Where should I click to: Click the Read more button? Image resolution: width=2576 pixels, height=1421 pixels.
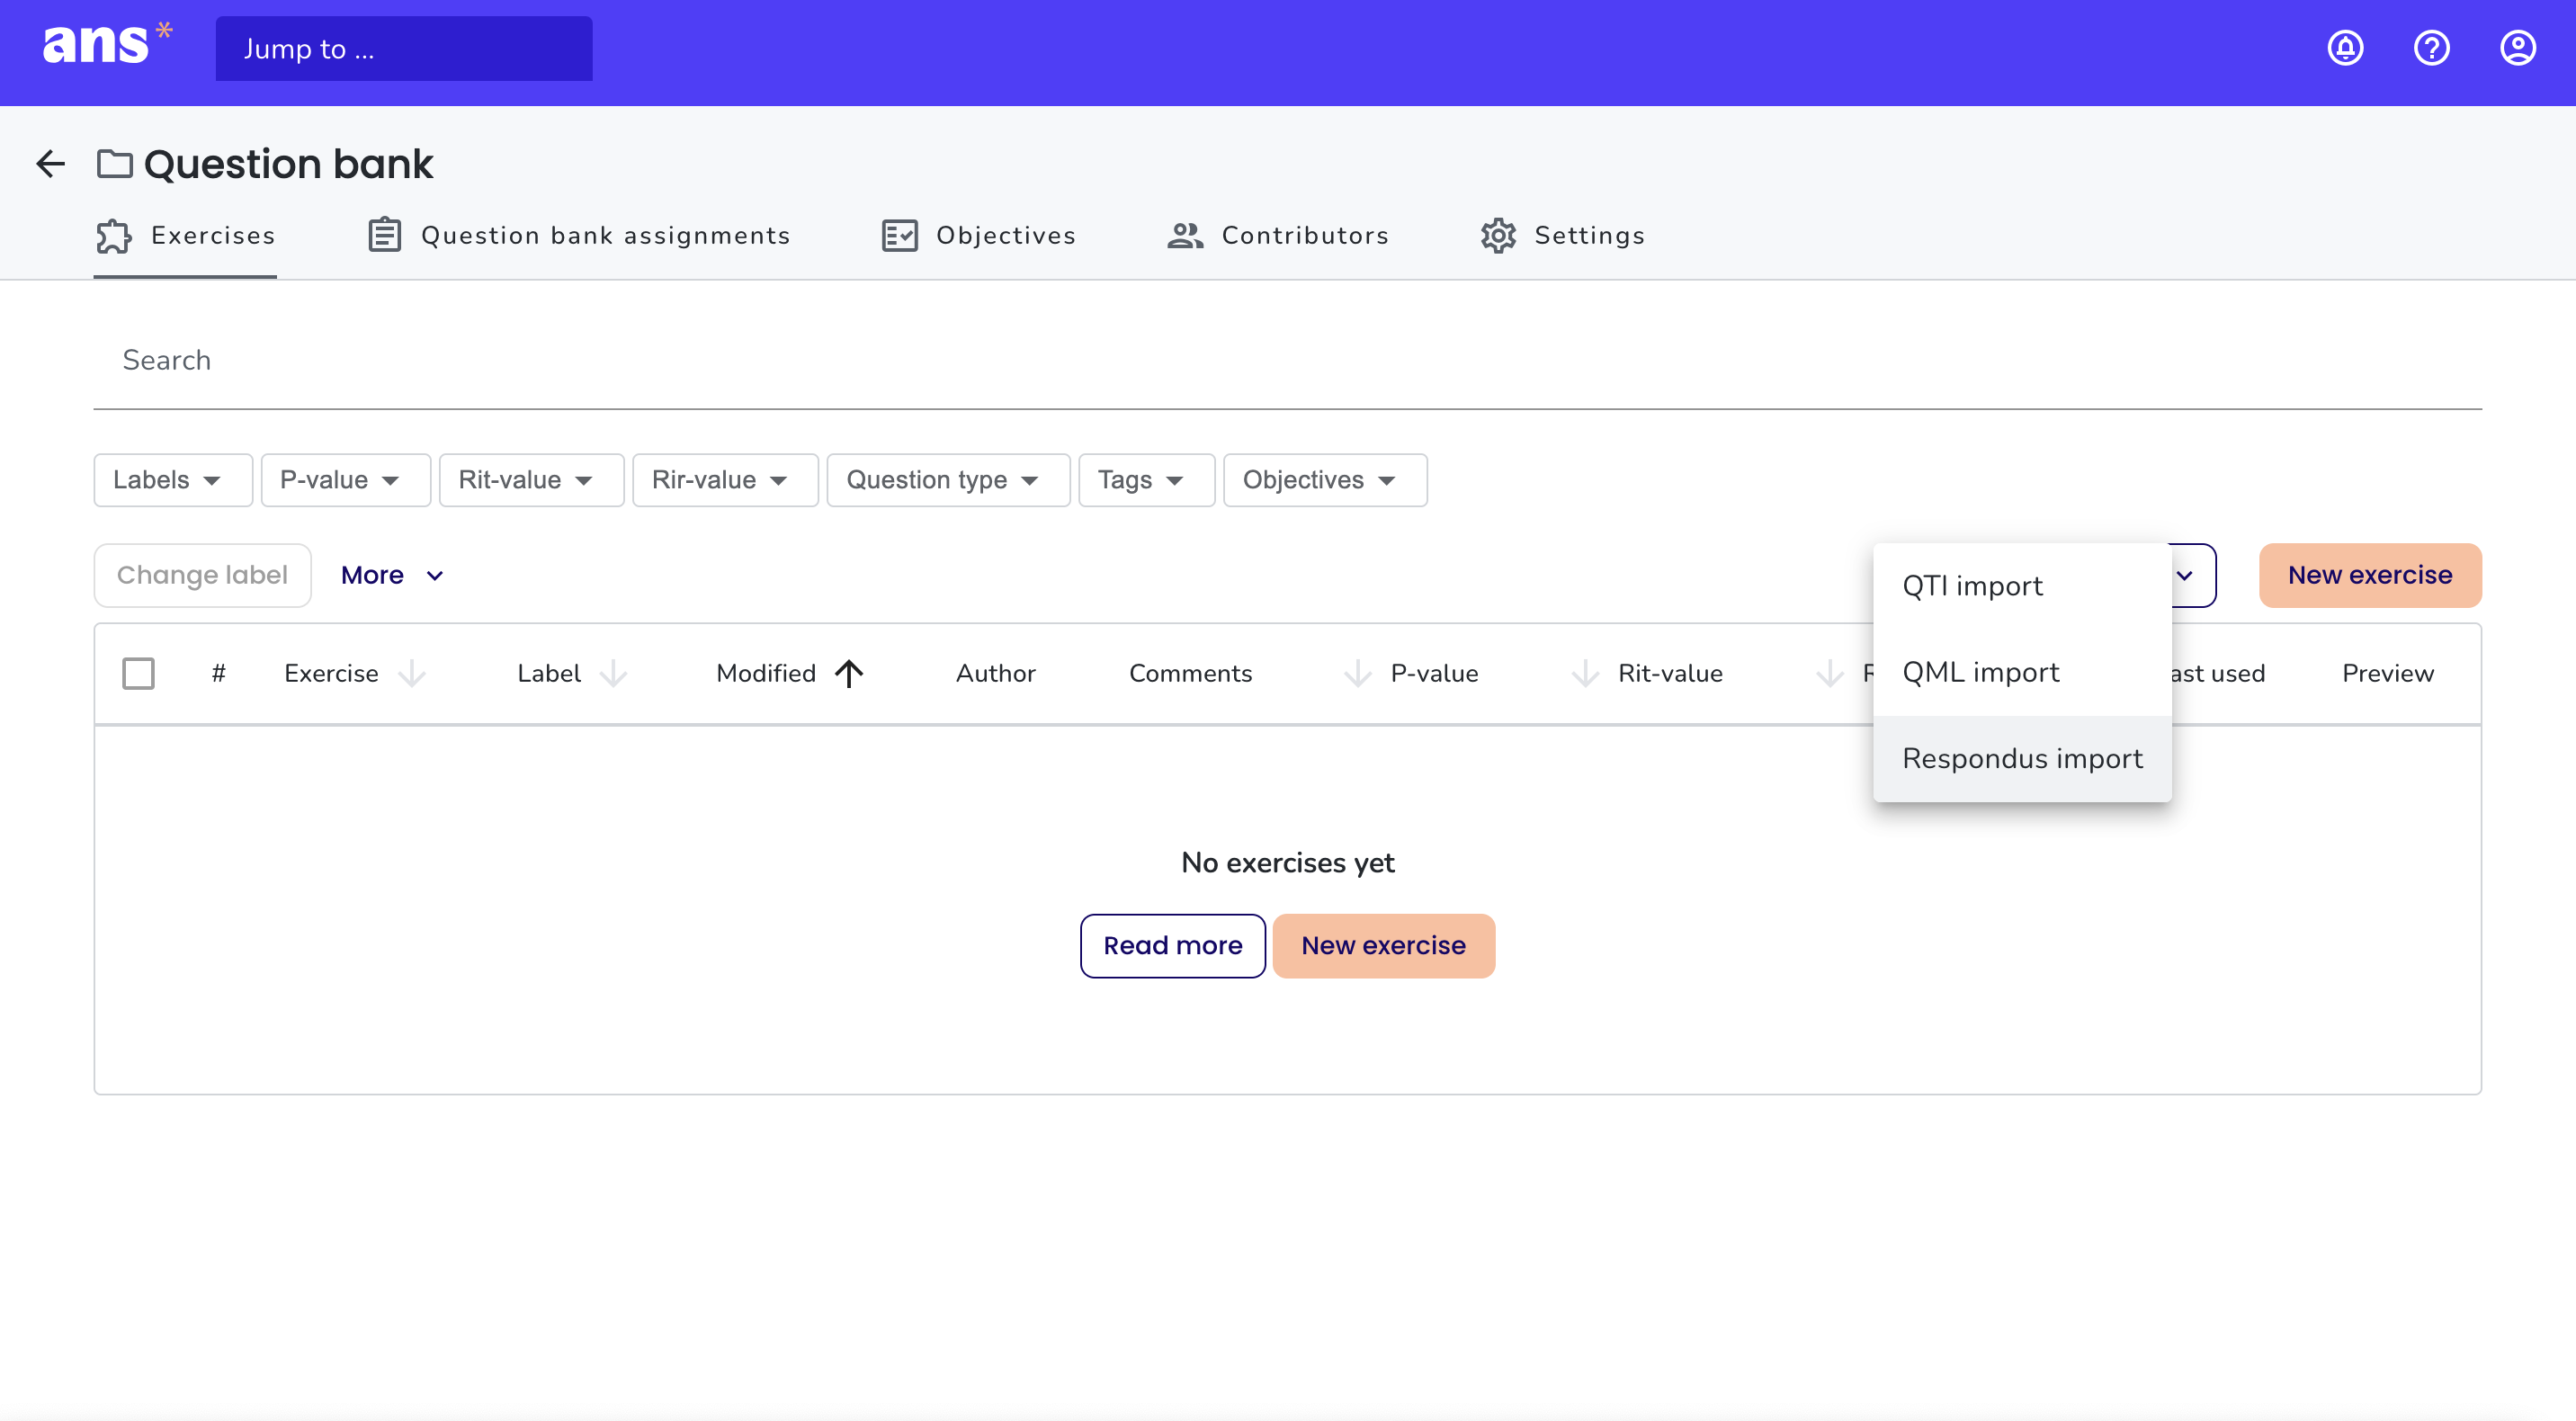(x=1172, y=946)
